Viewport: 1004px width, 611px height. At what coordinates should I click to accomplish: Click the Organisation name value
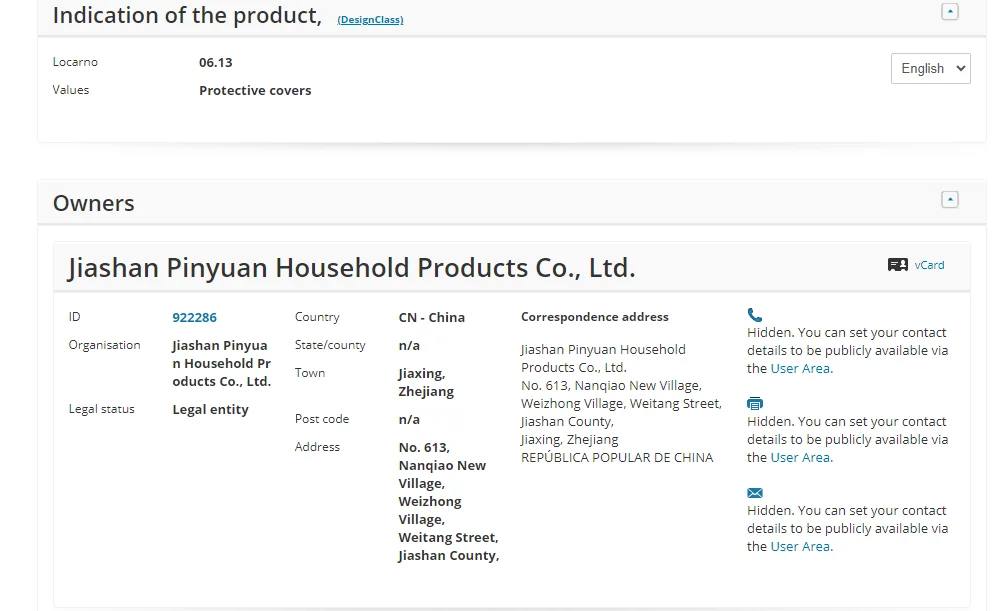(x=222, y=364)
